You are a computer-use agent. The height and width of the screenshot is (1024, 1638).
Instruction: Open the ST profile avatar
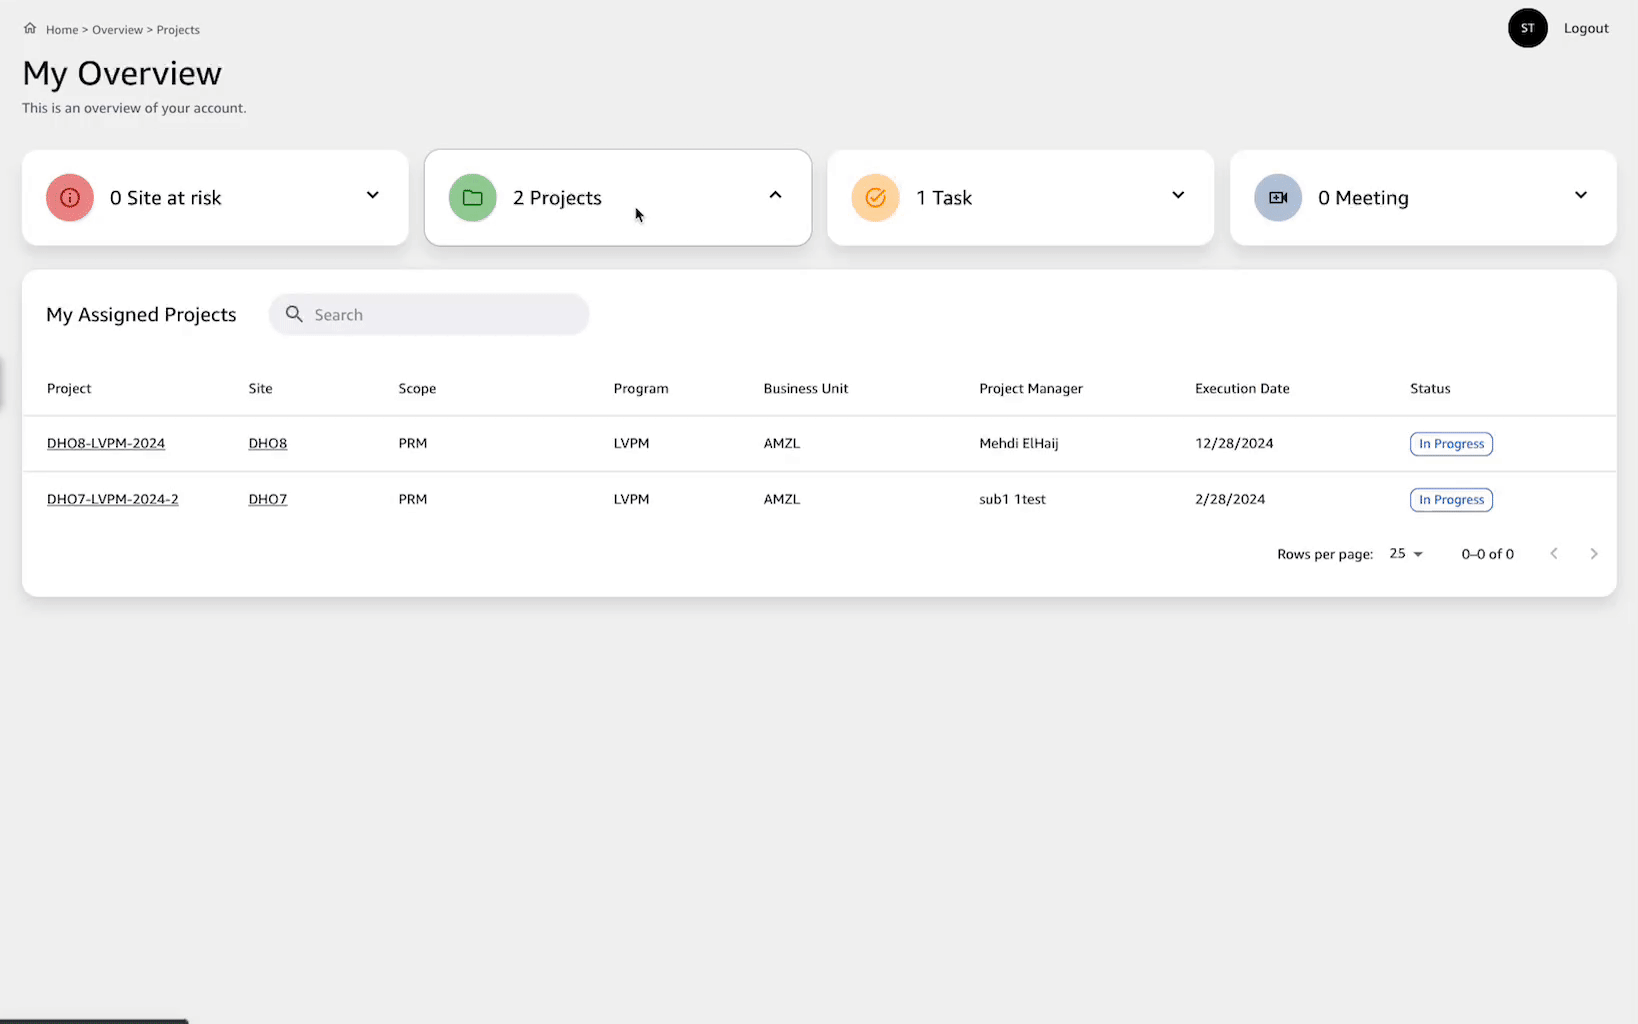[1527, 28]
